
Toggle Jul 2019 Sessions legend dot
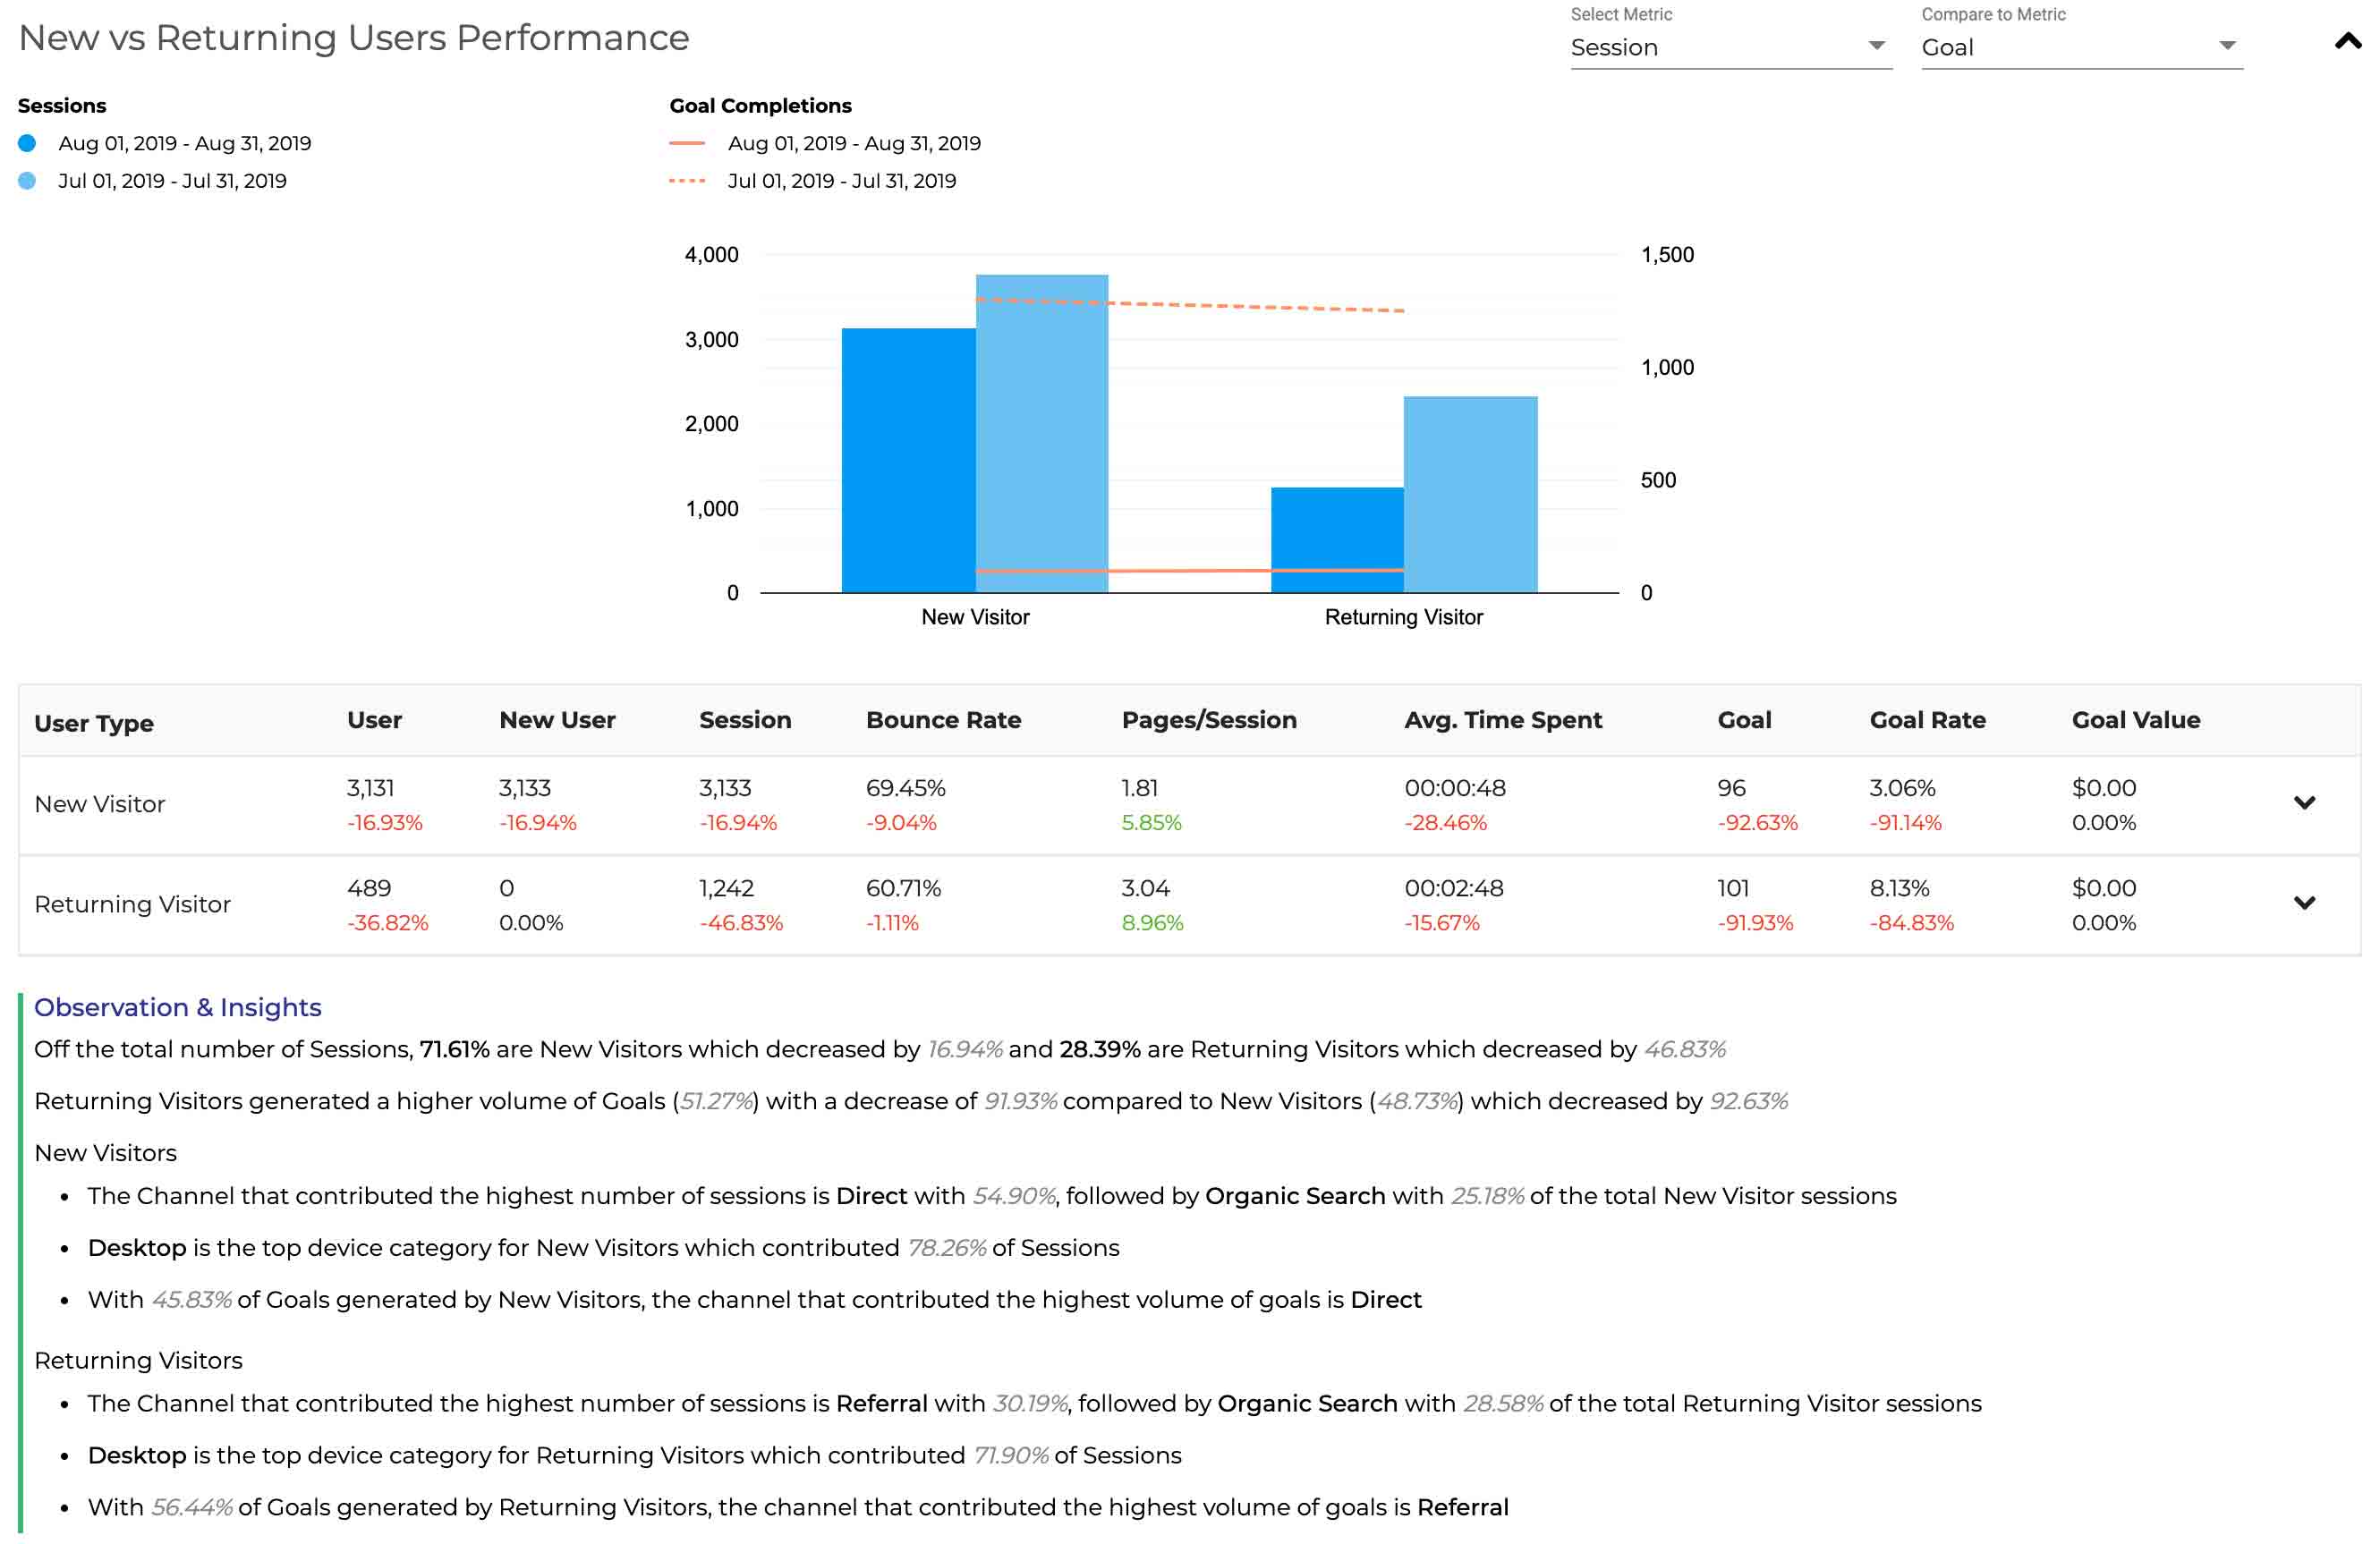pyautogui.click(x=28, y=181)
